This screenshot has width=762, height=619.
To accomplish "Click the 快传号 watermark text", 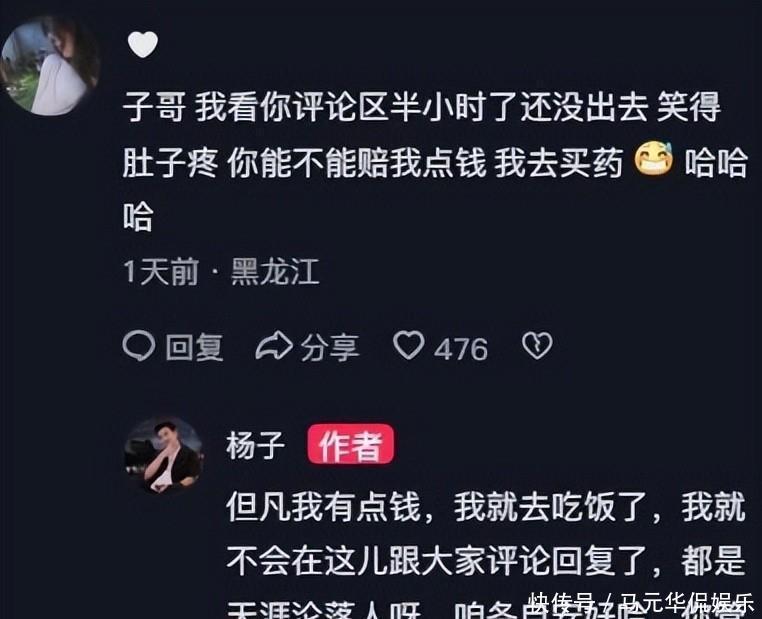I will coord(563,602).
